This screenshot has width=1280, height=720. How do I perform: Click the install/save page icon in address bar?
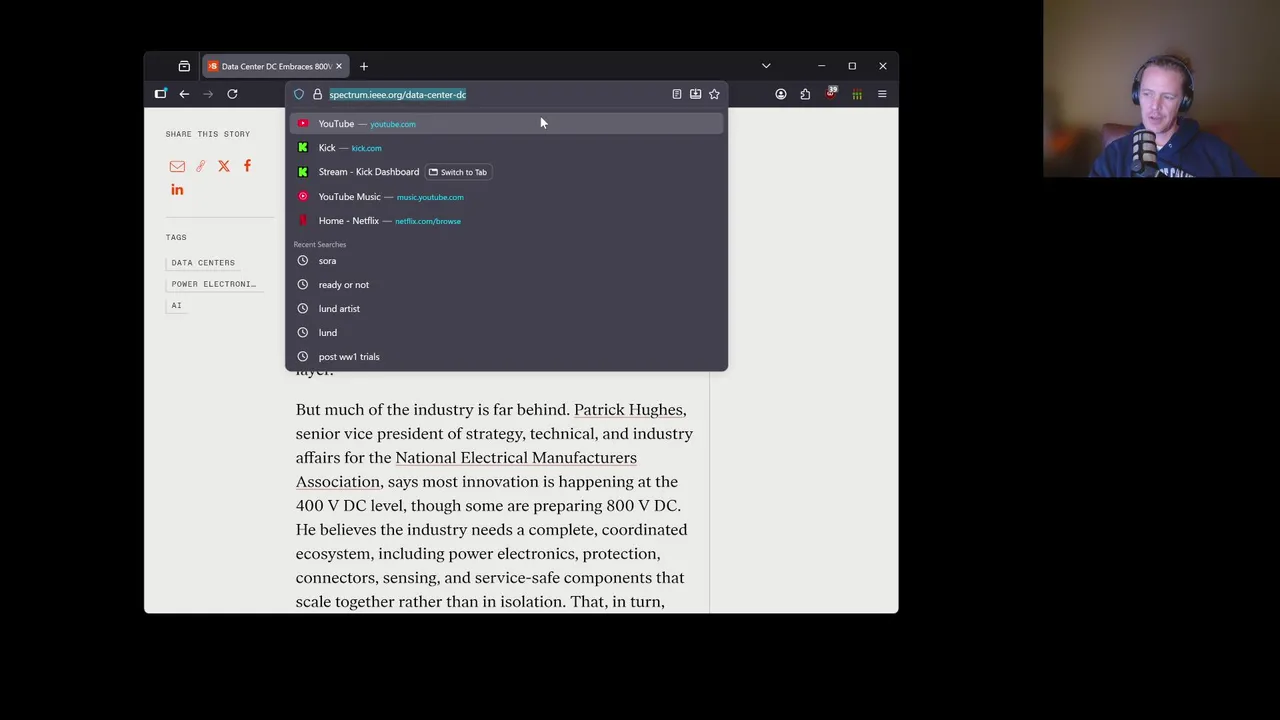[x=695, y=94]
